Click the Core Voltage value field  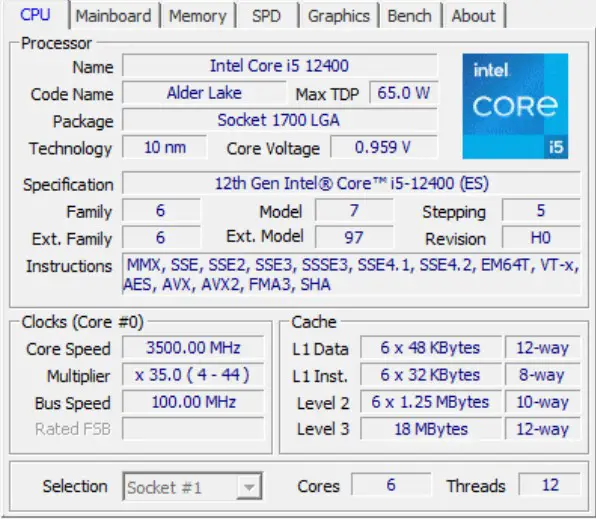point(384,147)
